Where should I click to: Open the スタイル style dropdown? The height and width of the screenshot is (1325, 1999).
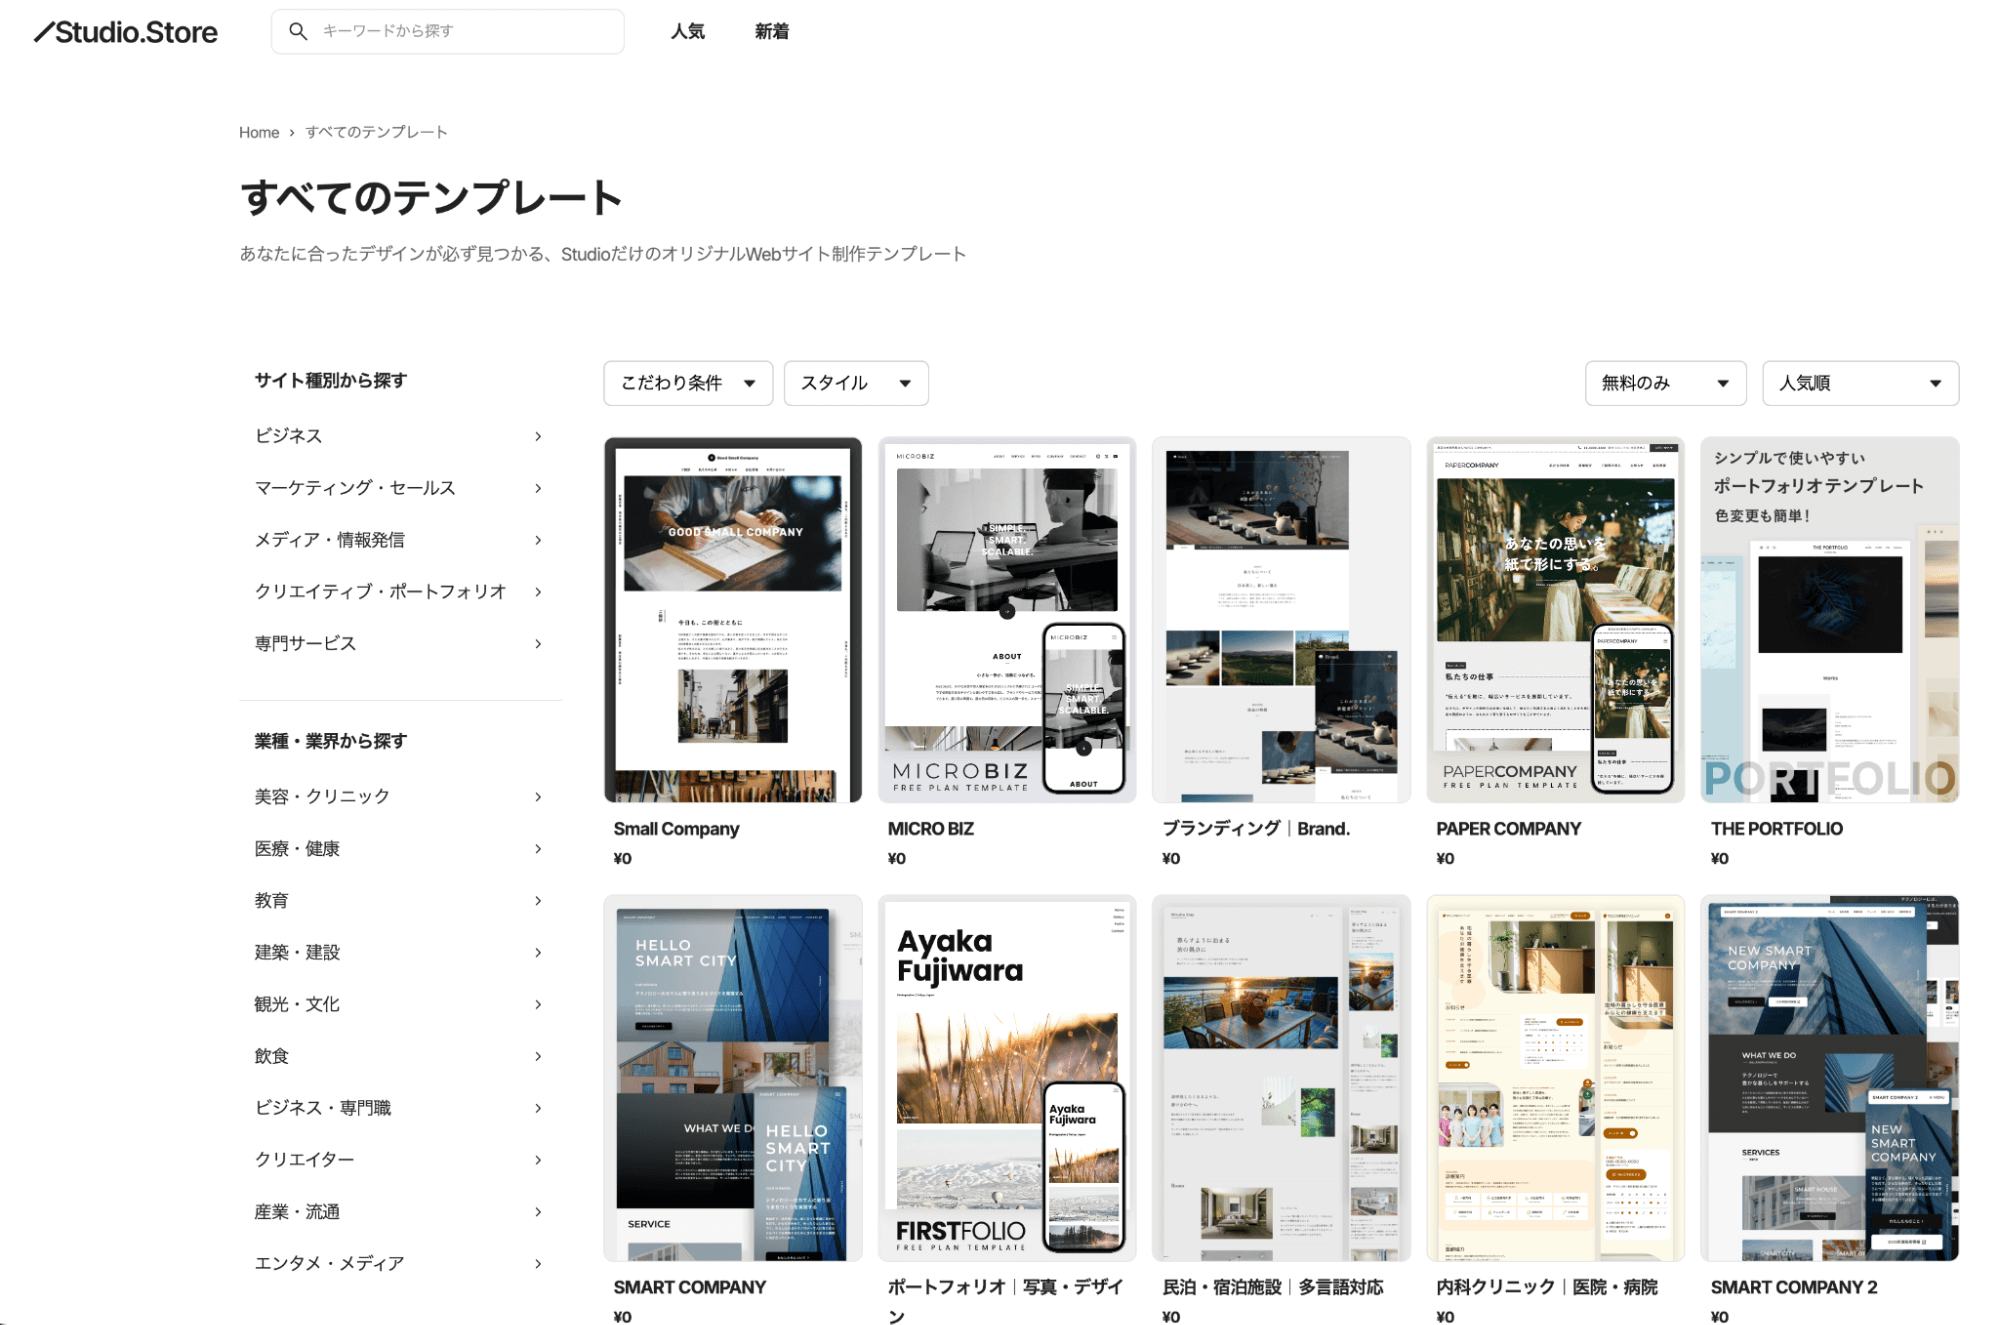point(856,382)
